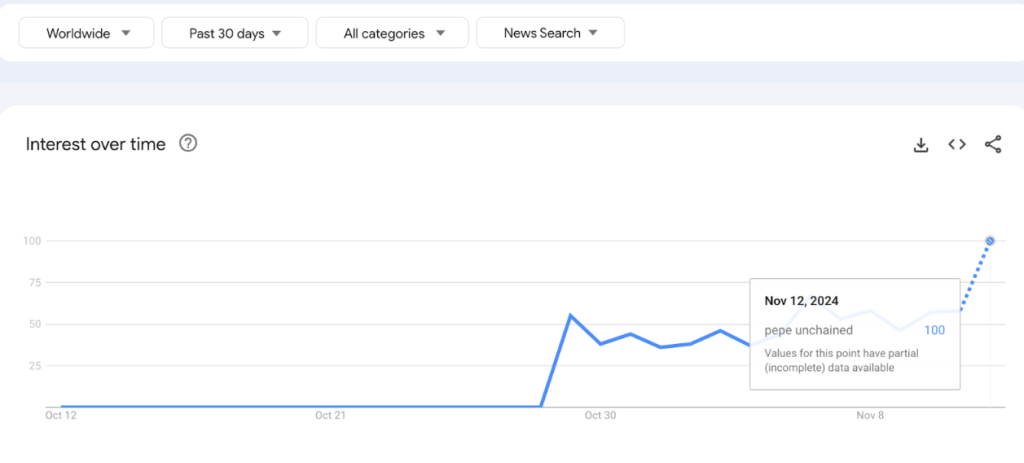Click the News Search dropdown arrow
The width and height of the screenshot is (1024, 463).
point(593,33)
